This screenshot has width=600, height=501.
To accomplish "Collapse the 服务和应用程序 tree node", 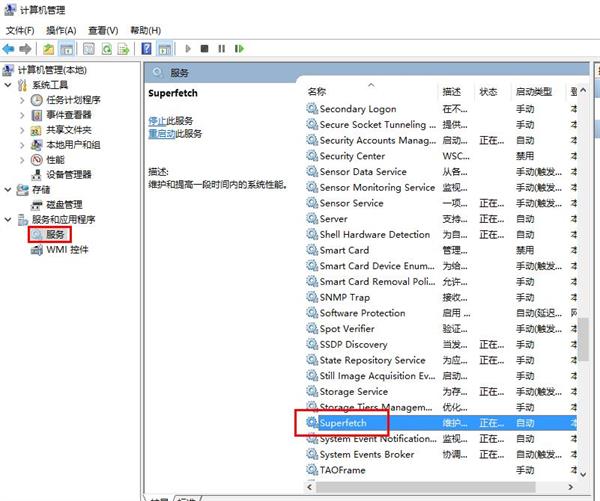I will pos(8,219).
